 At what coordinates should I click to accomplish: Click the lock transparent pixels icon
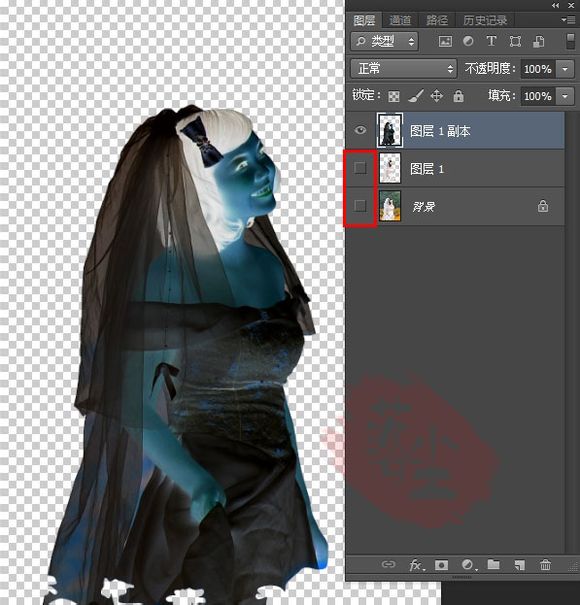click(394, 96)
